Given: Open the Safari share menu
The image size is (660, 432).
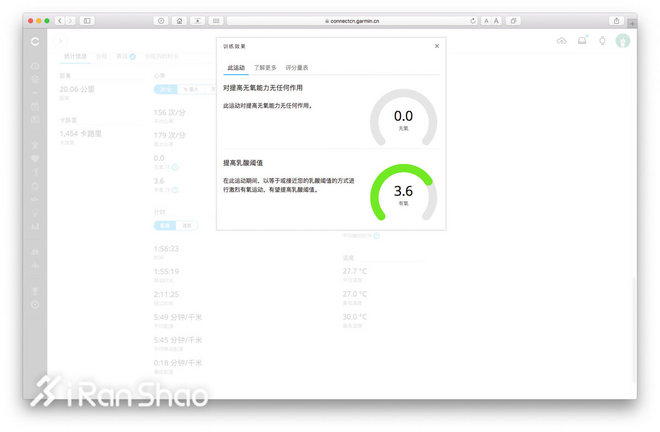Looking at the screenshot, I should click(x=616, y=21).
